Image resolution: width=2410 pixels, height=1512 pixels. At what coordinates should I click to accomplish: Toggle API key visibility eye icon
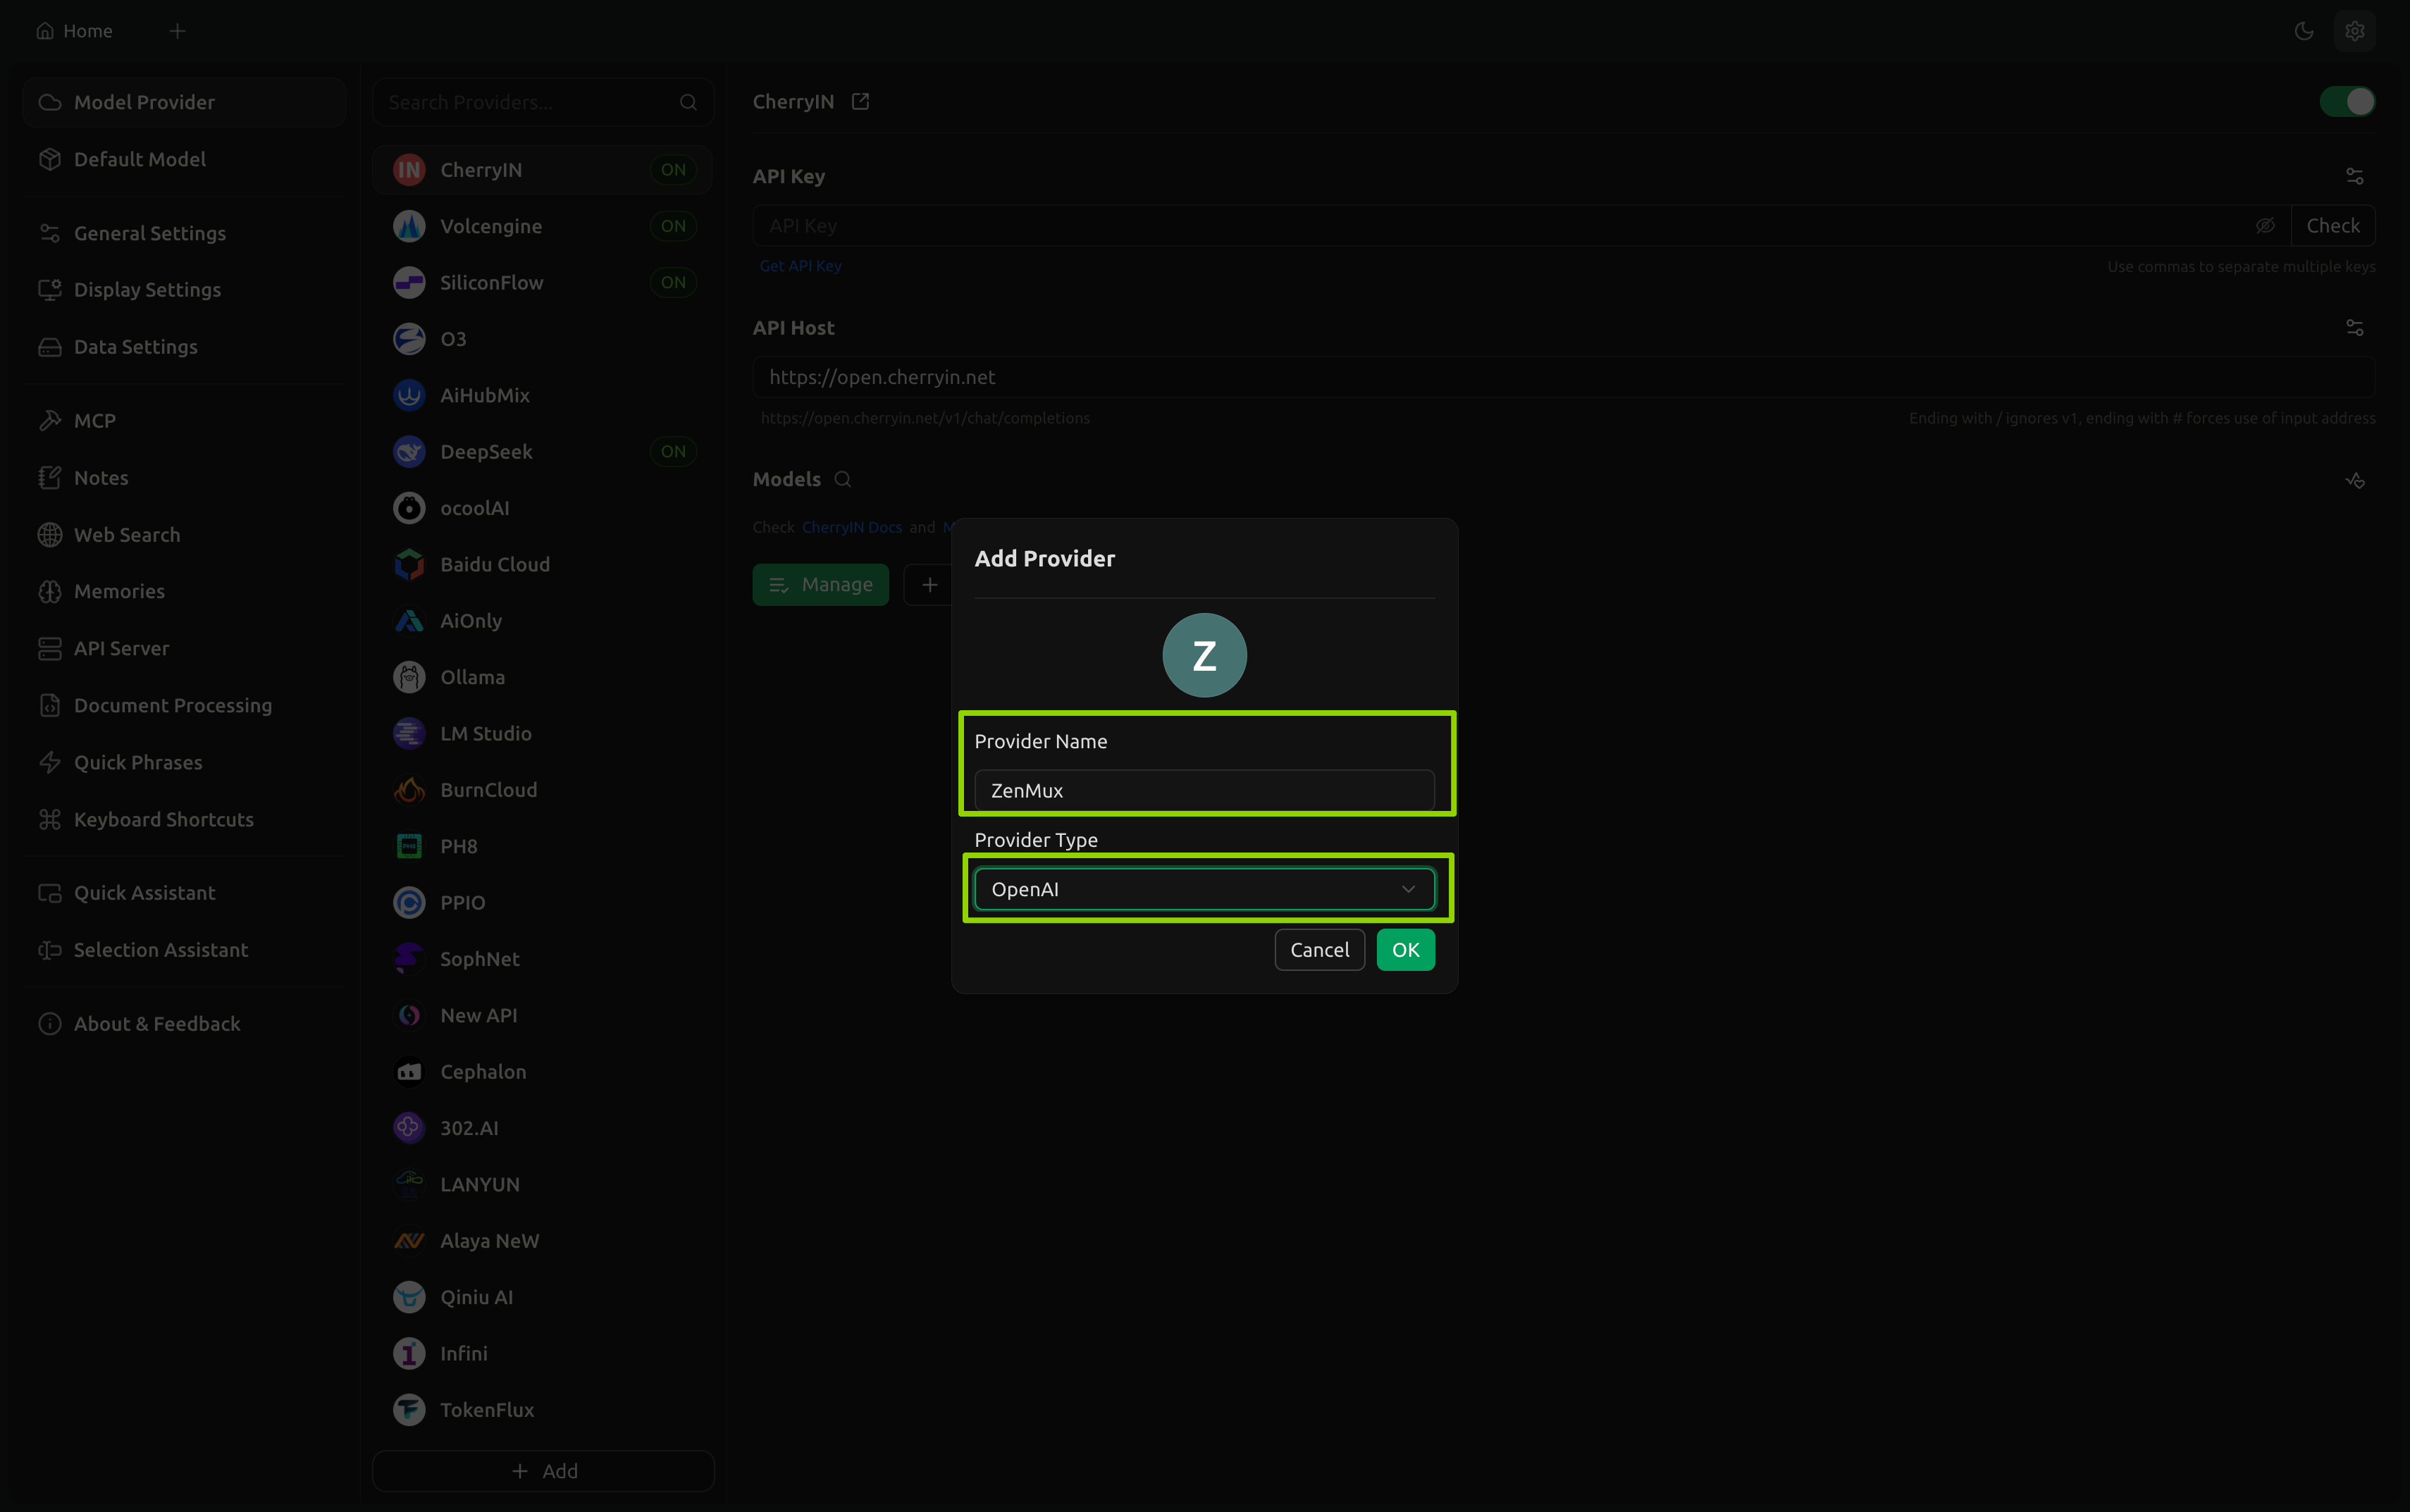click(2265, 226)
